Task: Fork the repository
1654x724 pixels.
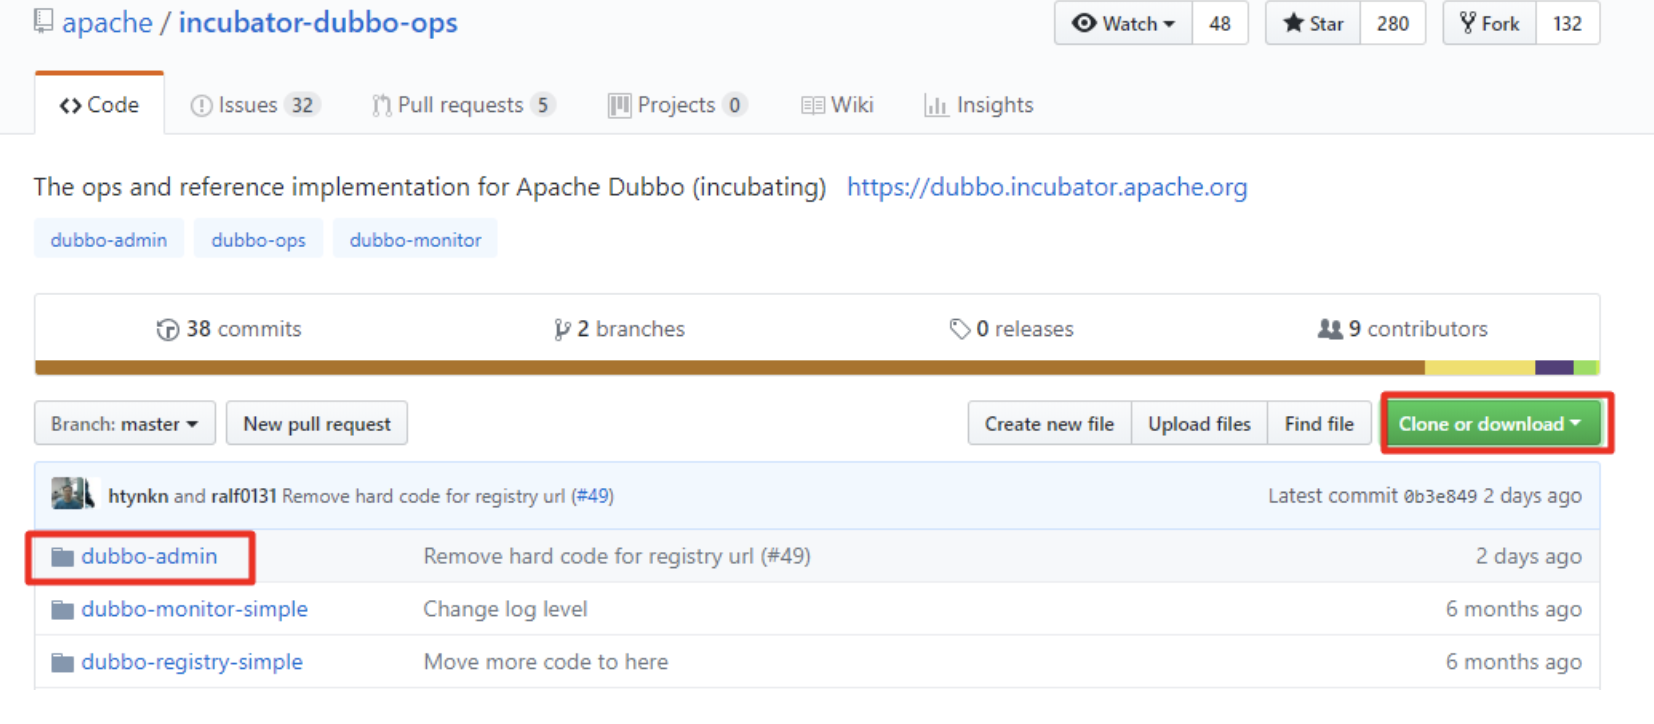Action: tap(1489, 23)
